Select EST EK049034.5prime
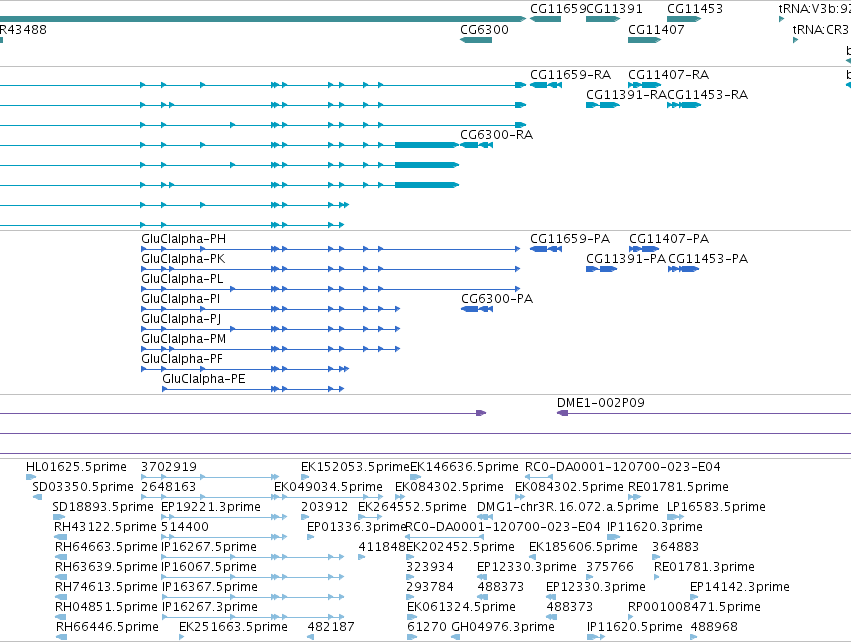This screenshot has width=851, height=642. click(x=328, y=487)
